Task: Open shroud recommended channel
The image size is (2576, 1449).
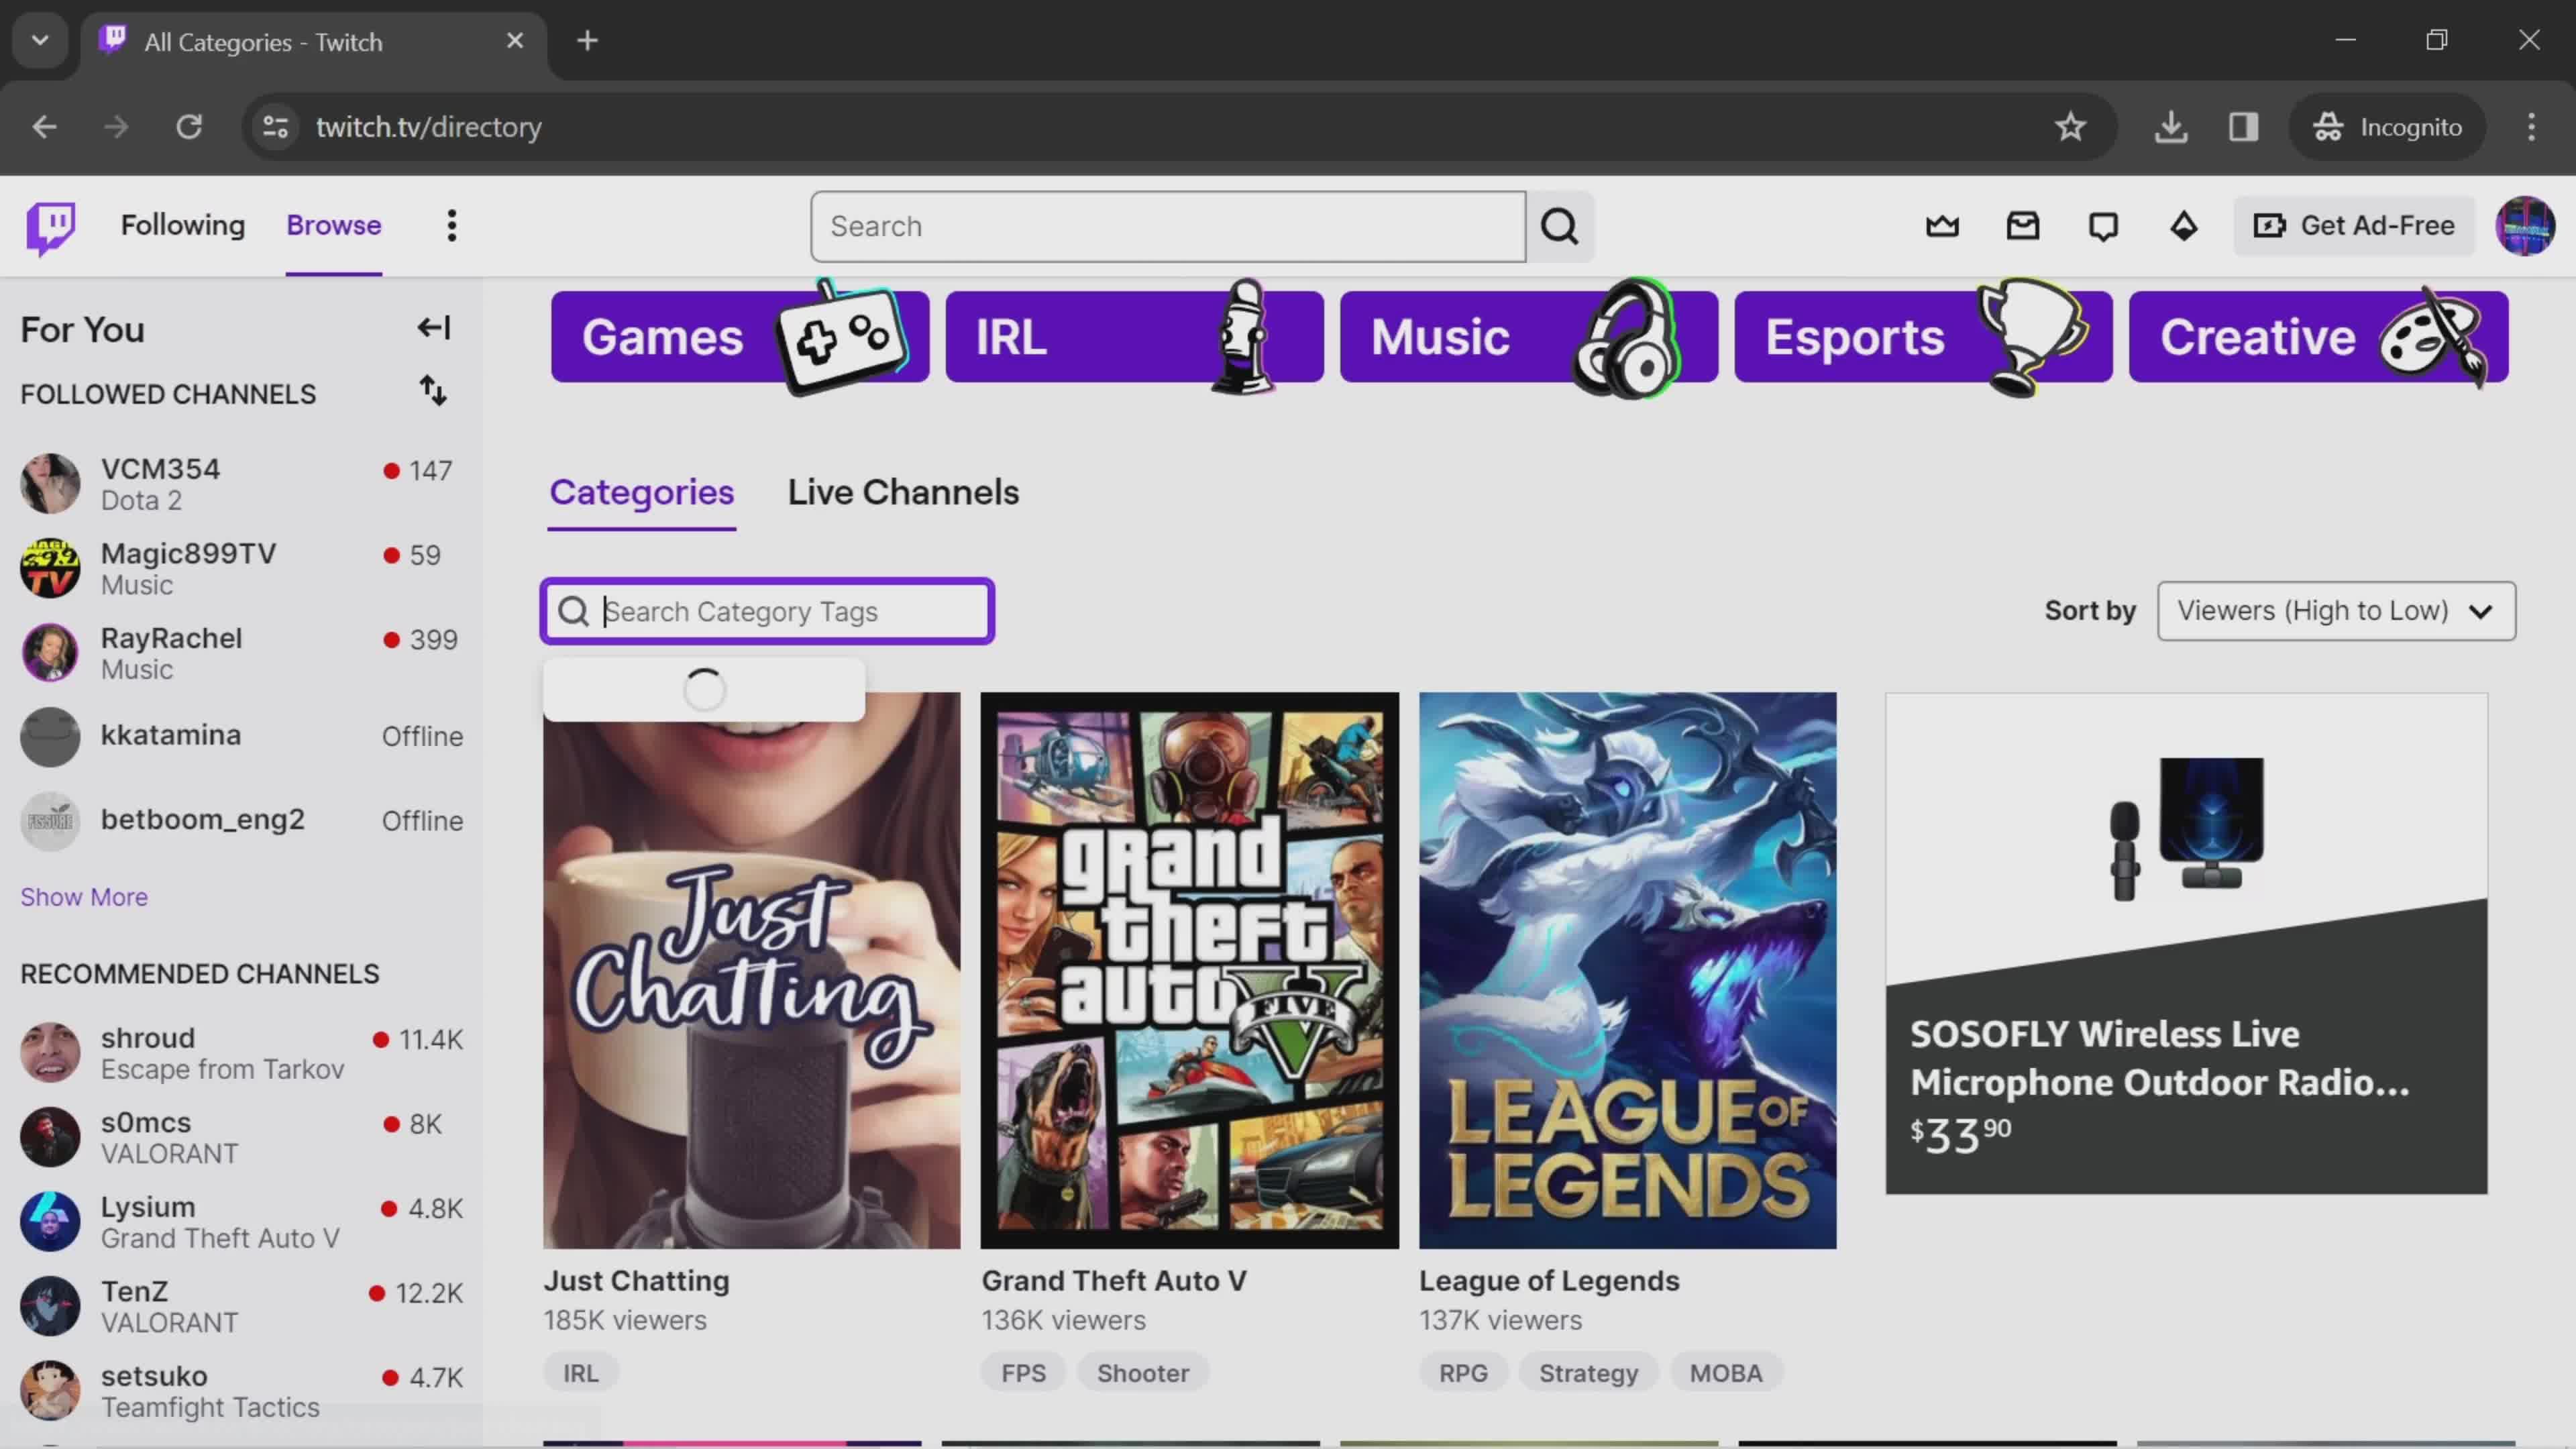Action: click(x=240, y=1053)
